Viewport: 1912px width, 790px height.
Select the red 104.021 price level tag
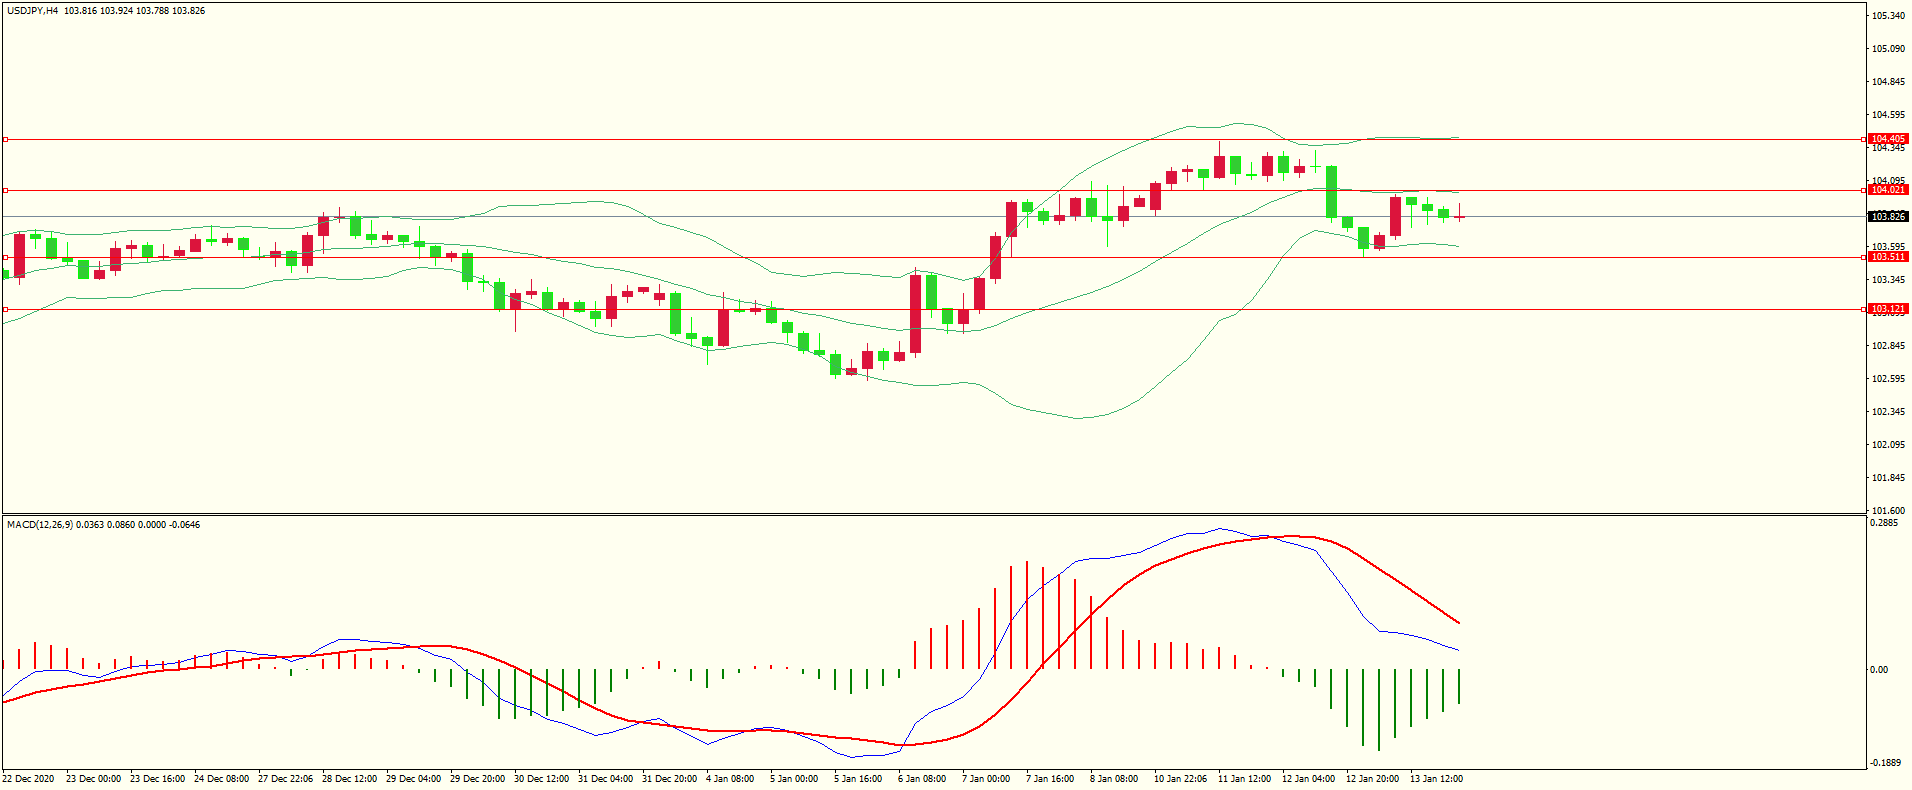(x=1888, y=190)
